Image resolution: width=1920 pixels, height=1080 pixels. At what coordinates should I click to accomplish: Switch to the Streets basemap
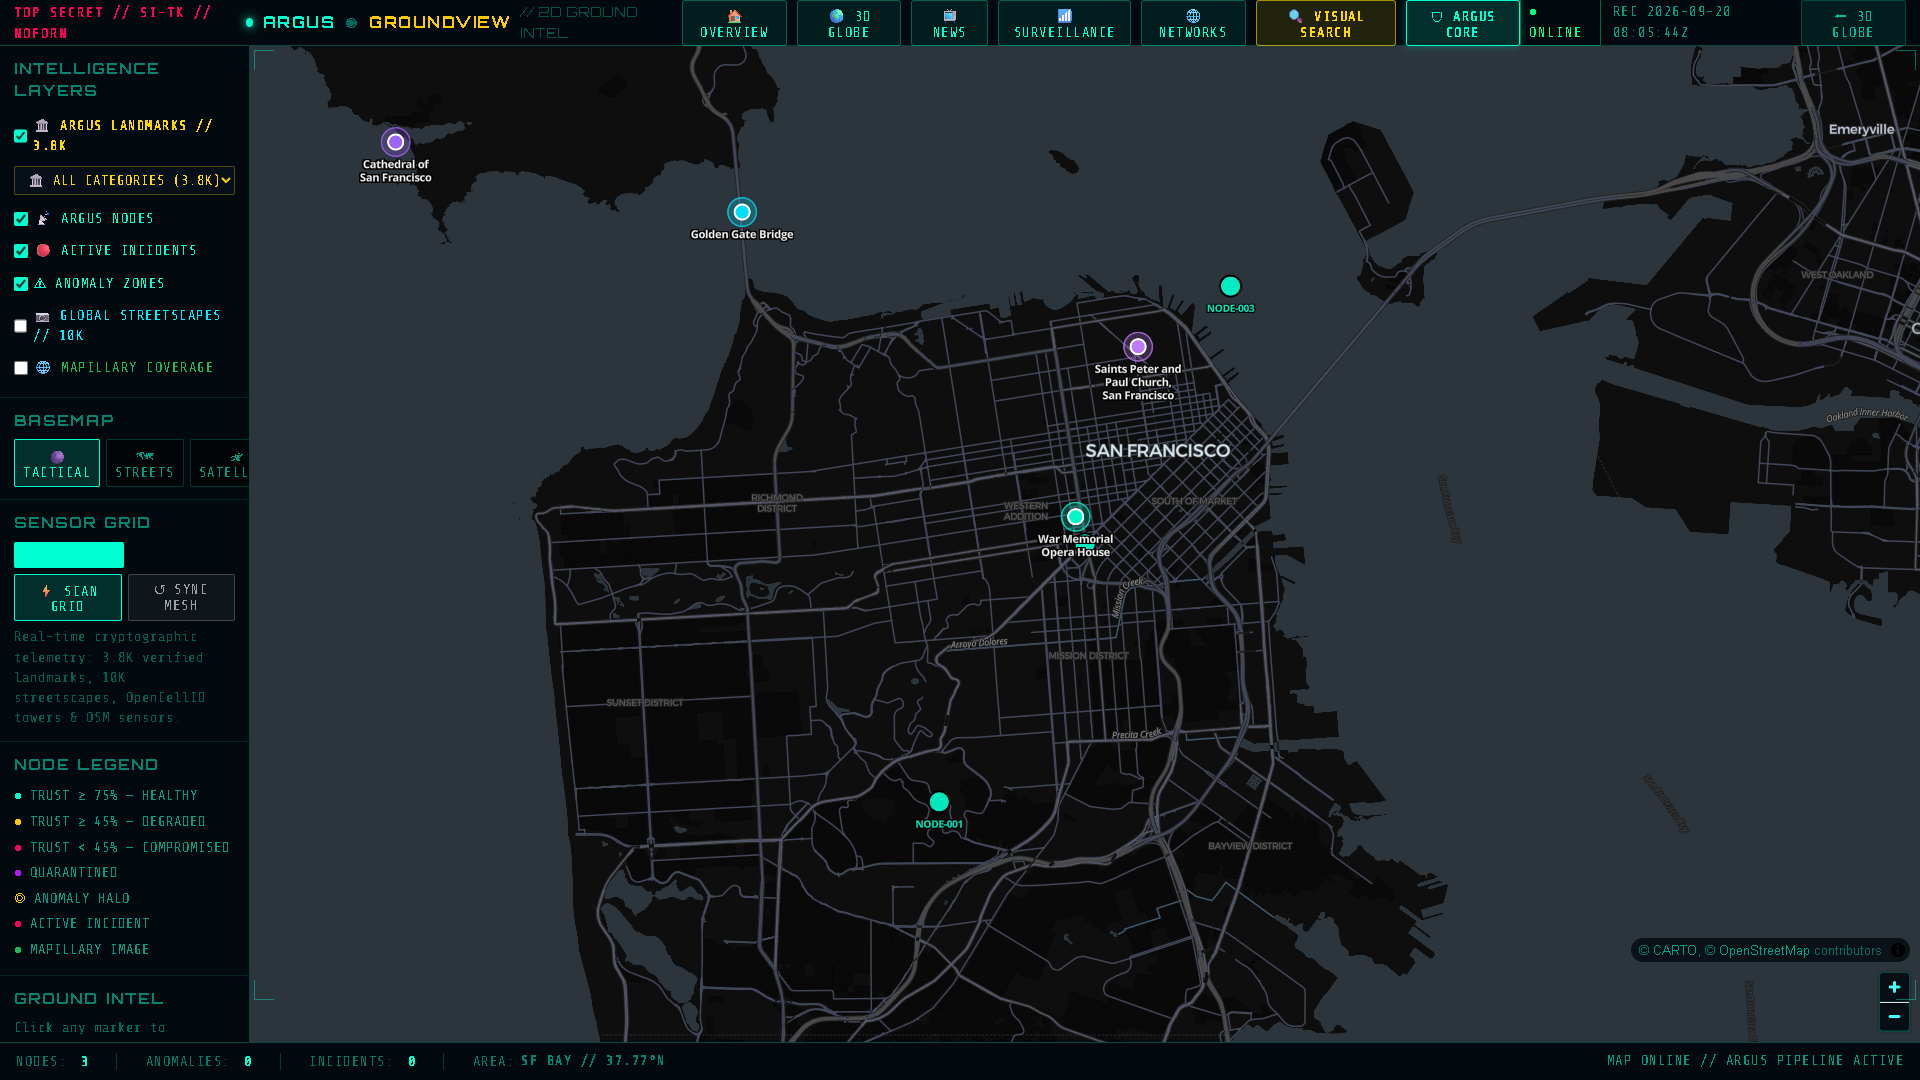(x=145, y=463)
